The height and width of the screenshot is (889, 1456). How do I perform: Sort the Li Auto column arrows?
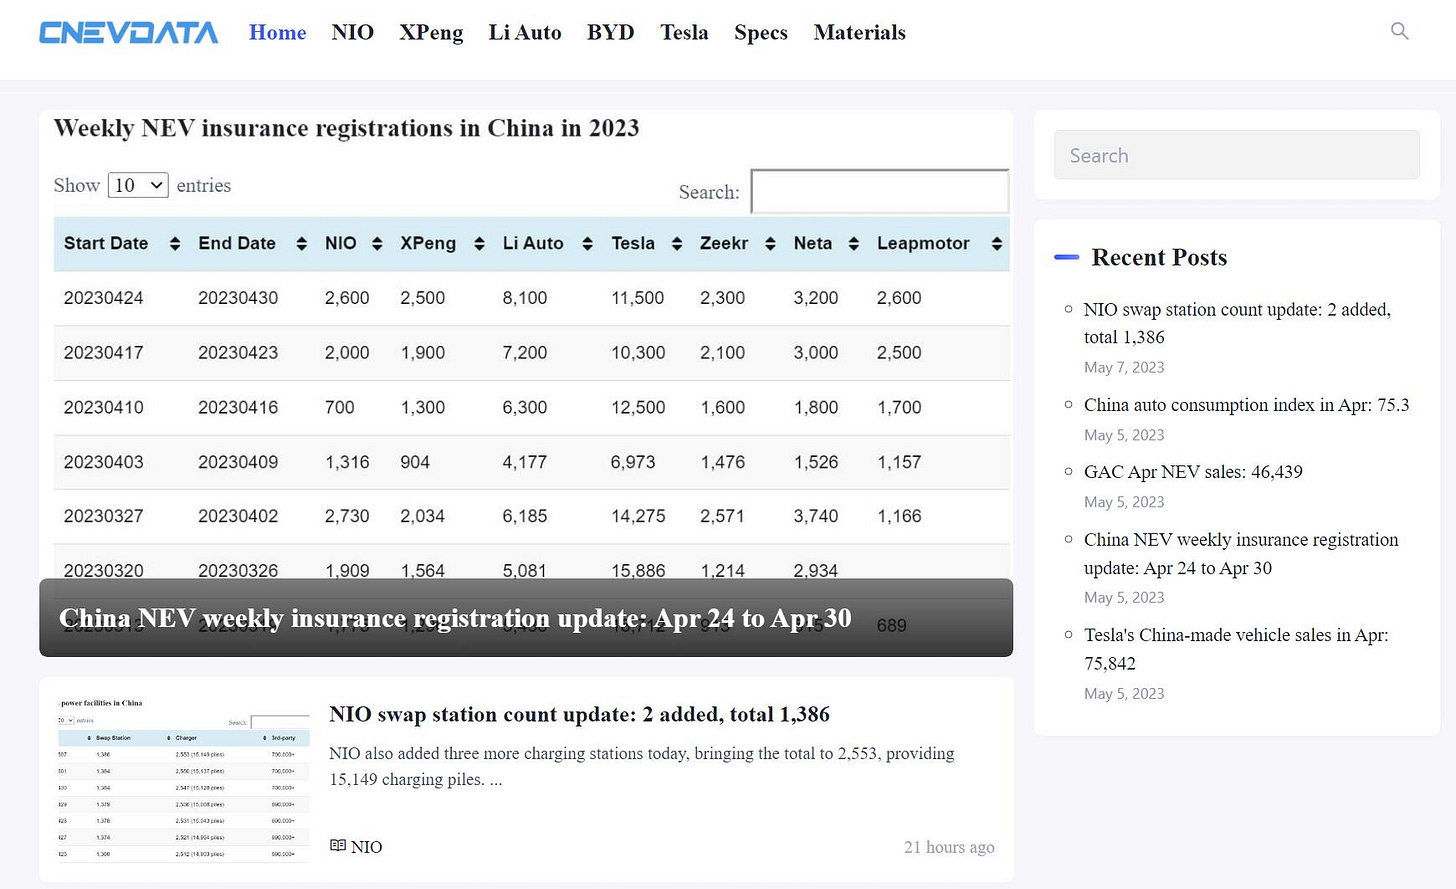point(587,244)
